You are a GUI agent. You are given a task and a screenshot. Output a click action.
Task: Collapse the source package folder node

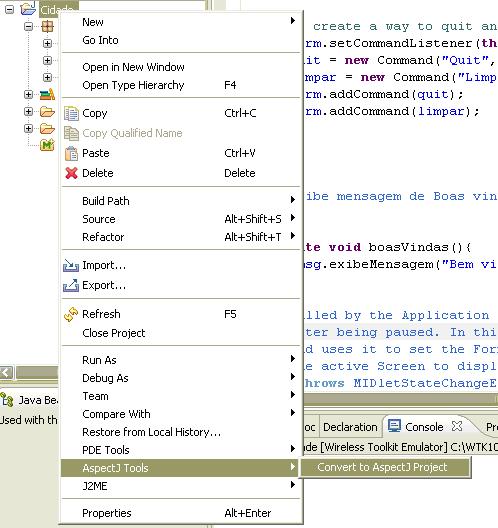29,26
